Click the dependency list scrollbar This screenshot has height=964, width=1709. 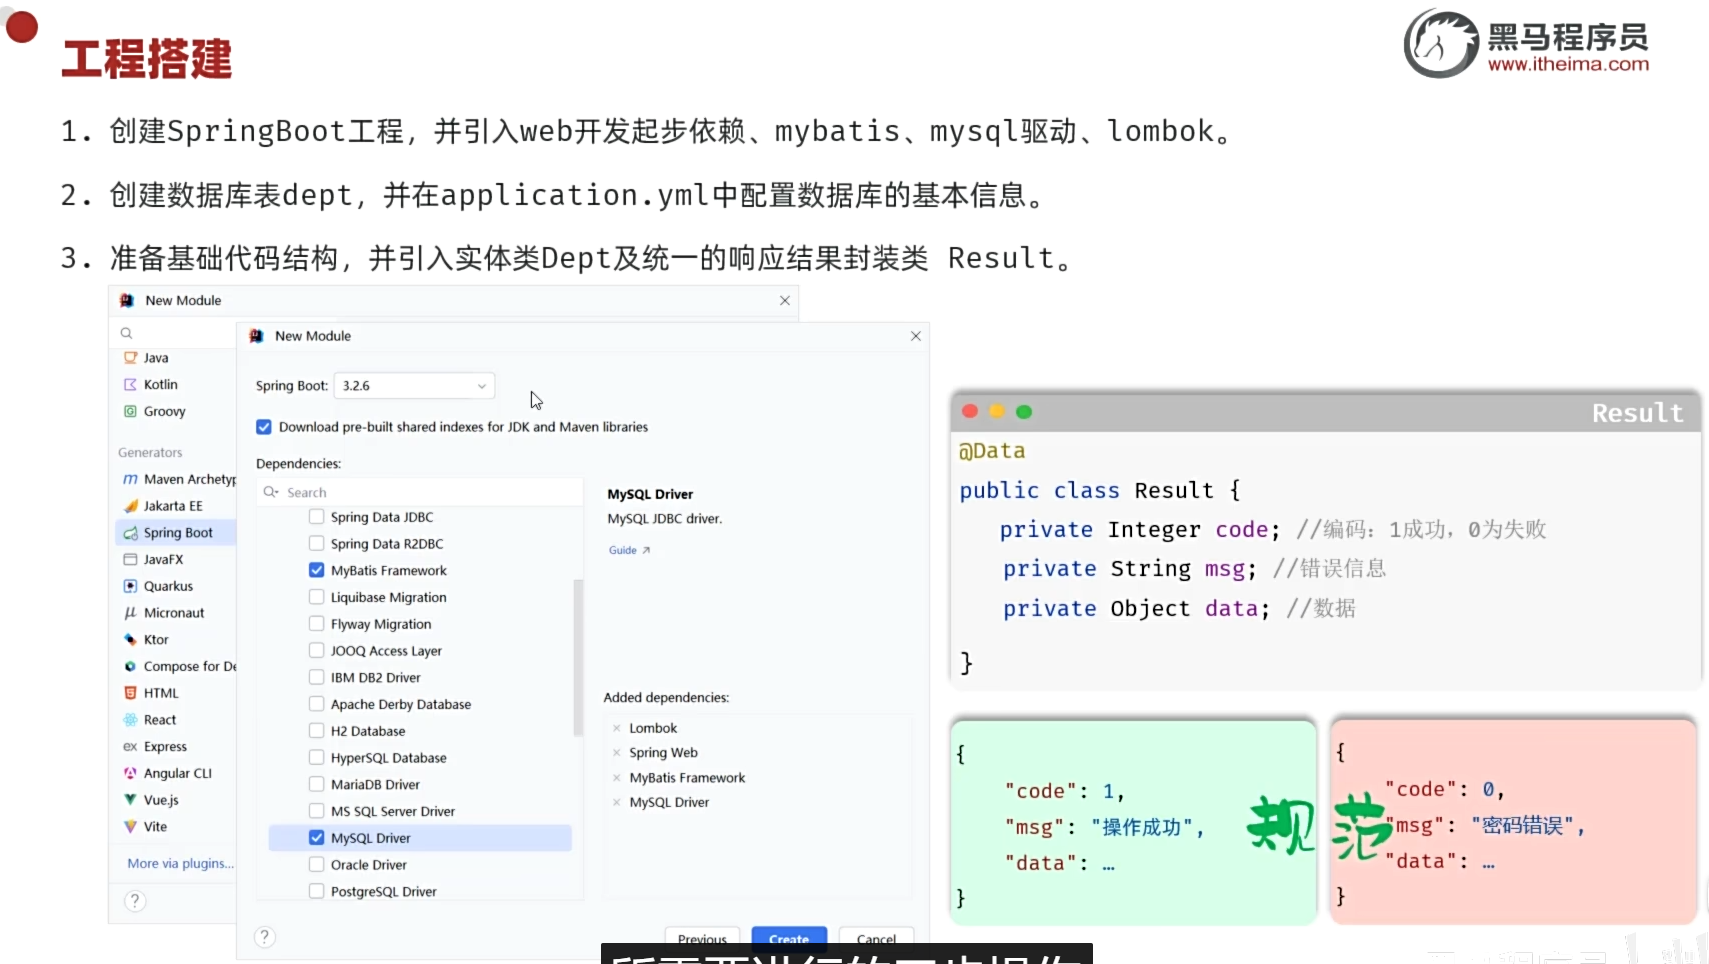[578, 657]
